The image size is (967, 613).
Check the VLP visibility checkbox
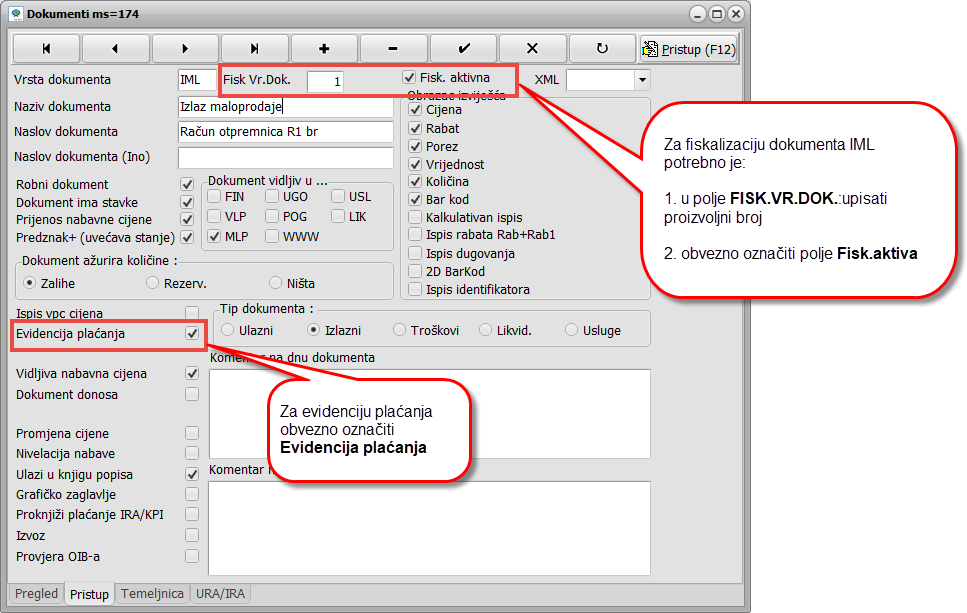click(x=214, y=216)
